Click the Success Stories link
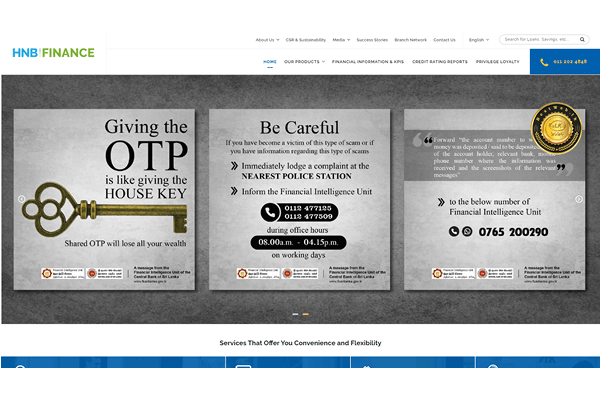The image size is (600, 400). (x=372, y=40)
